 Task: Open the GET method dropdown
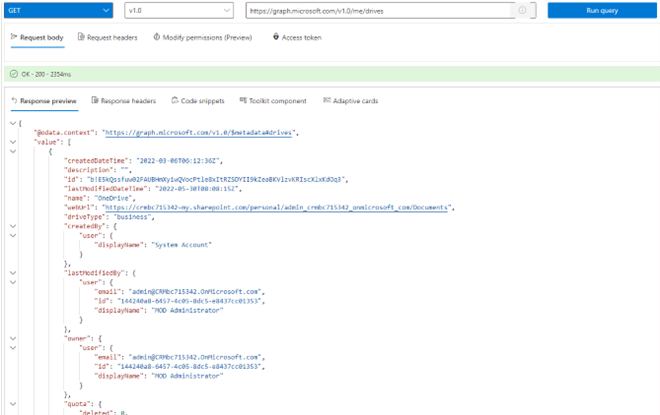point(59,11)
